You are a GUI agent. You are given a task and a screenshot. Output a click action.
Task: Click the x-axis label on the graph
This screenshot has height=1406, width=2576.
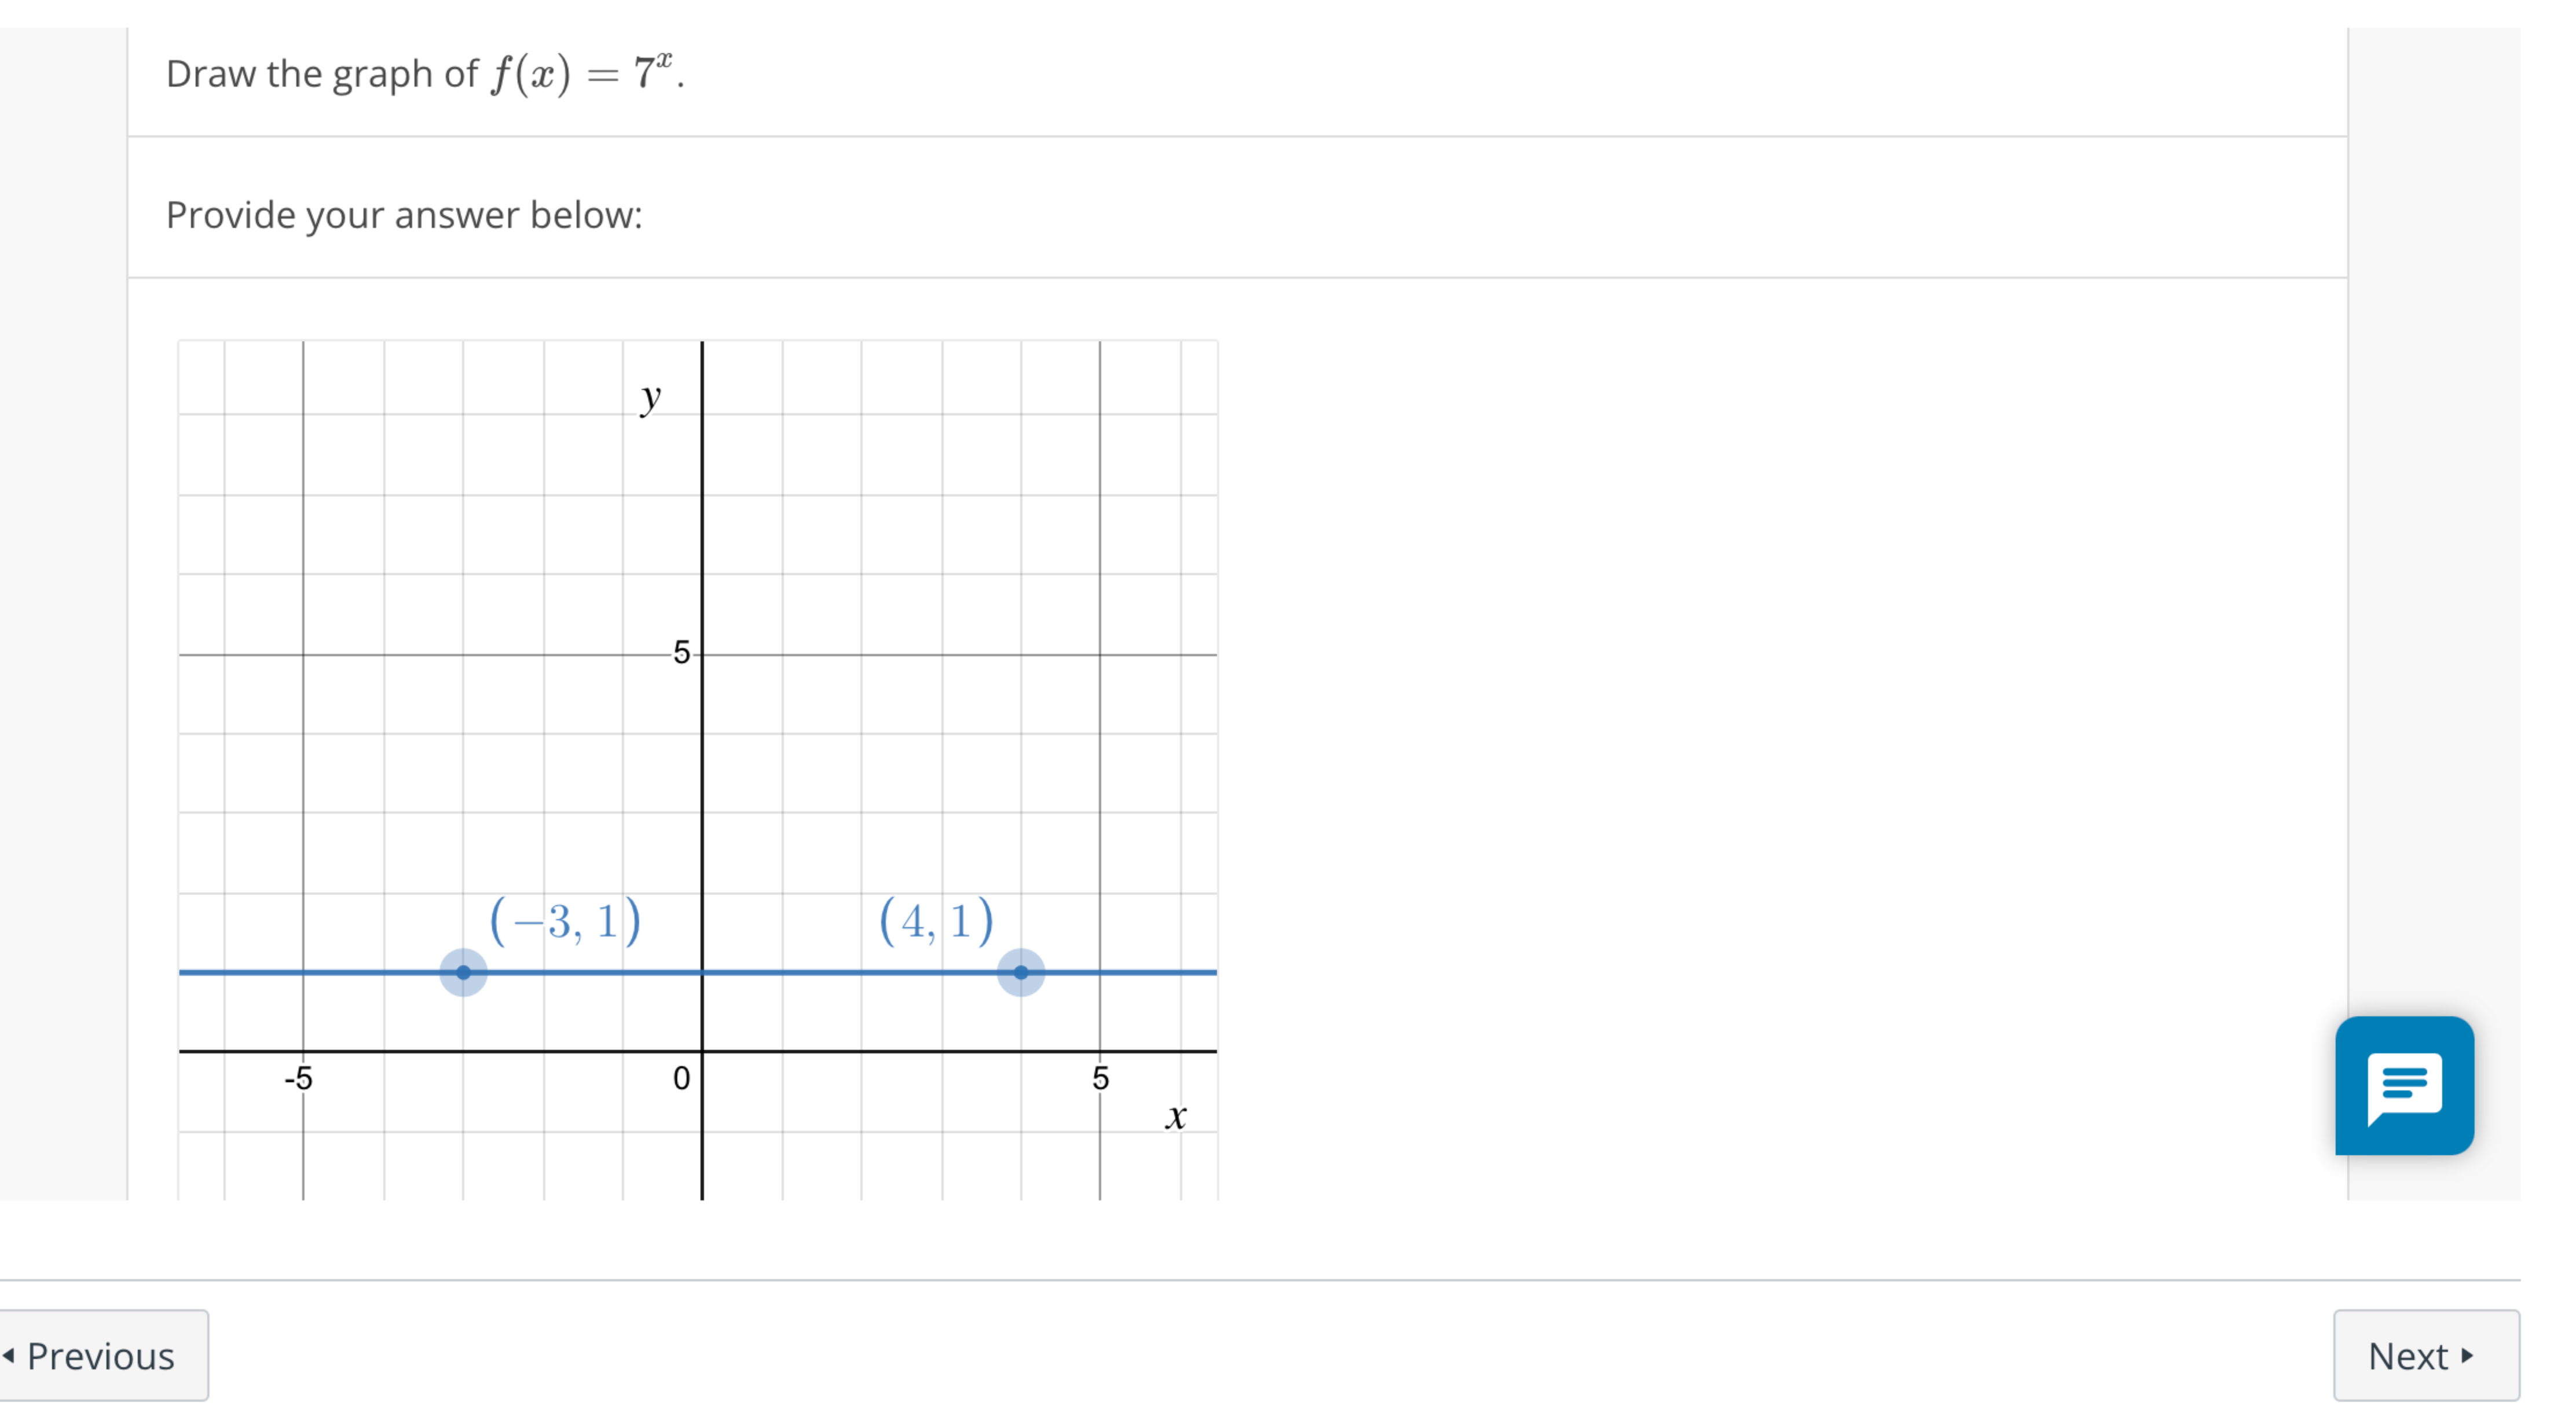pyautogui.click(x=1176, y=1118)
